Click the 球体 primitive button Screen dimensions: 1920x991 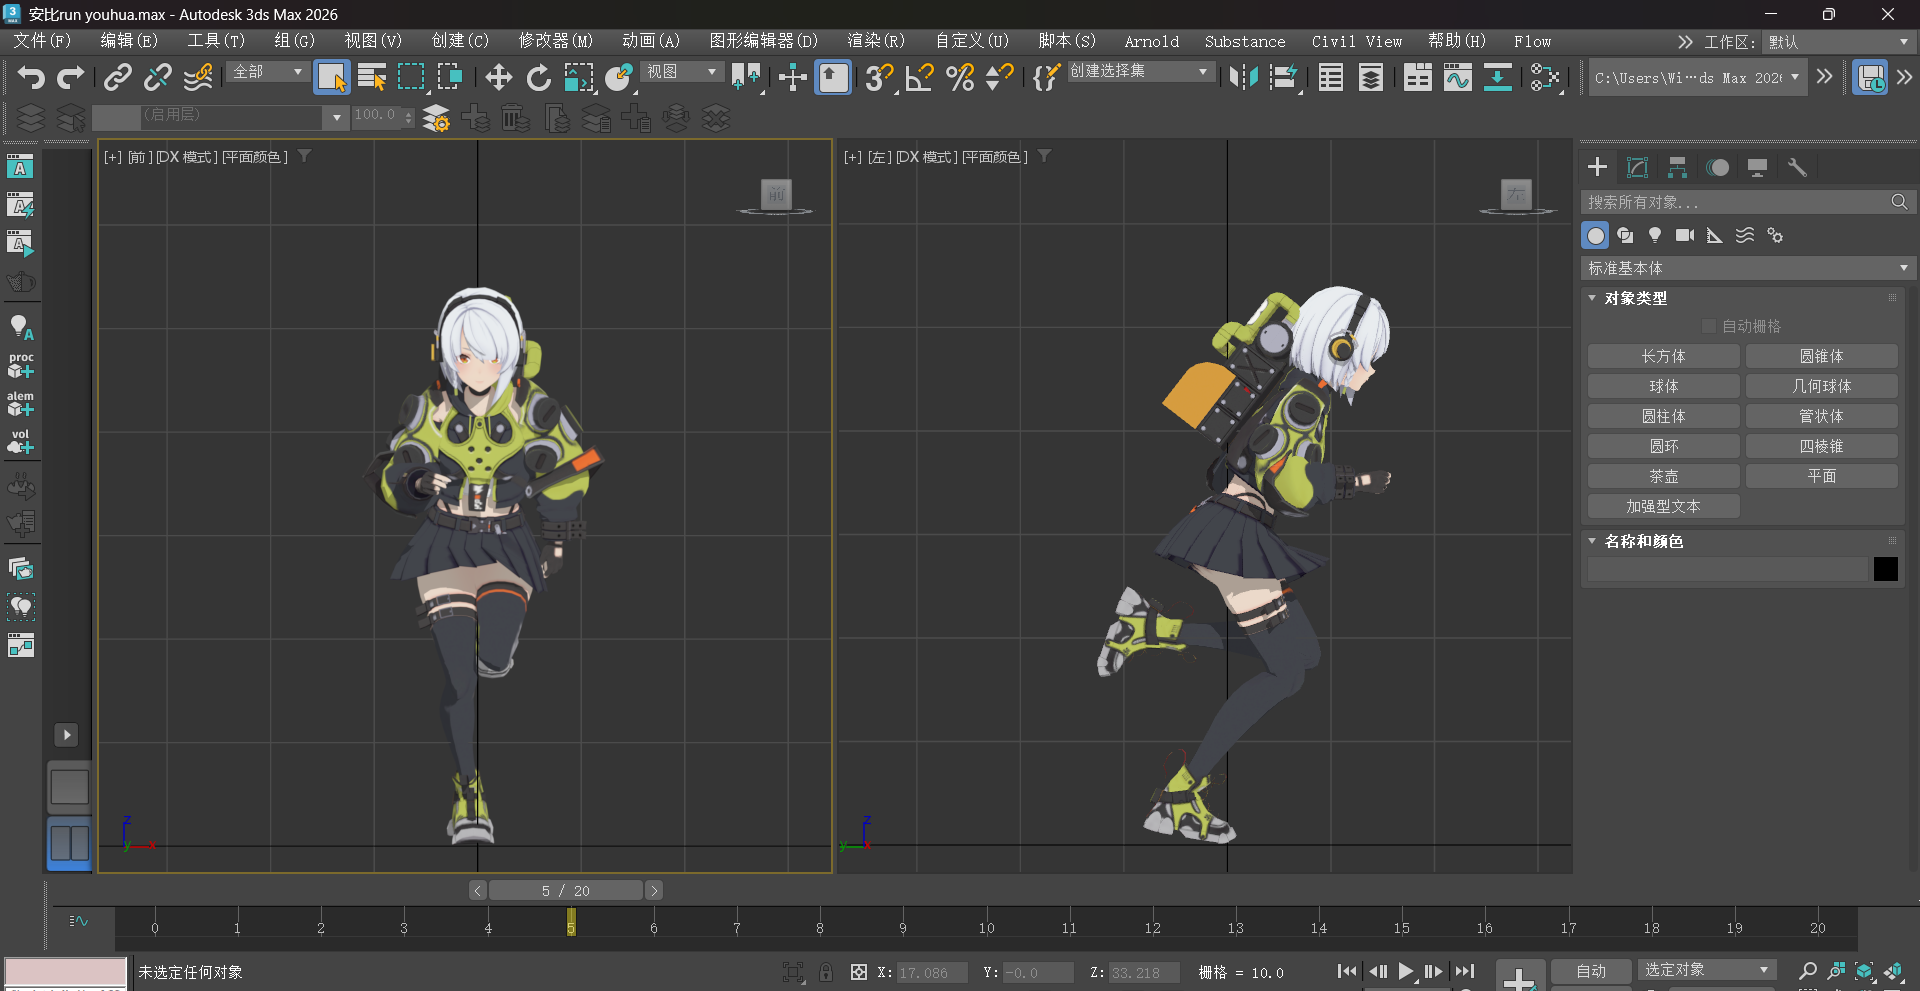(1664, 386)
